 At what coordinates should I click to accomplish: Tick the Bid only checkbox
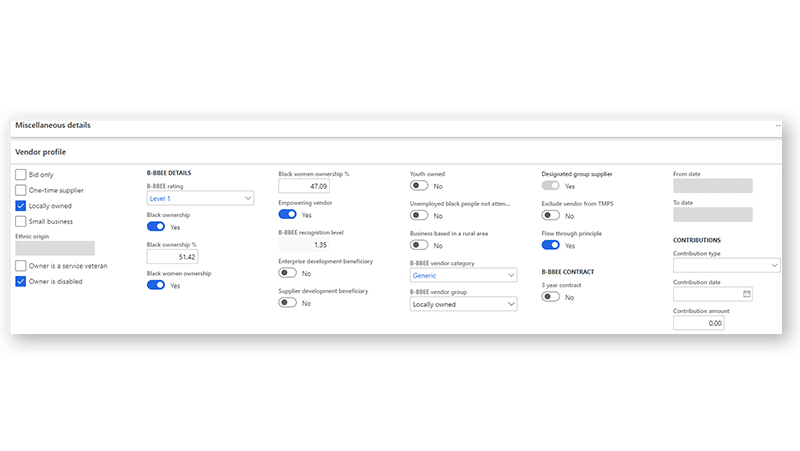21,175
